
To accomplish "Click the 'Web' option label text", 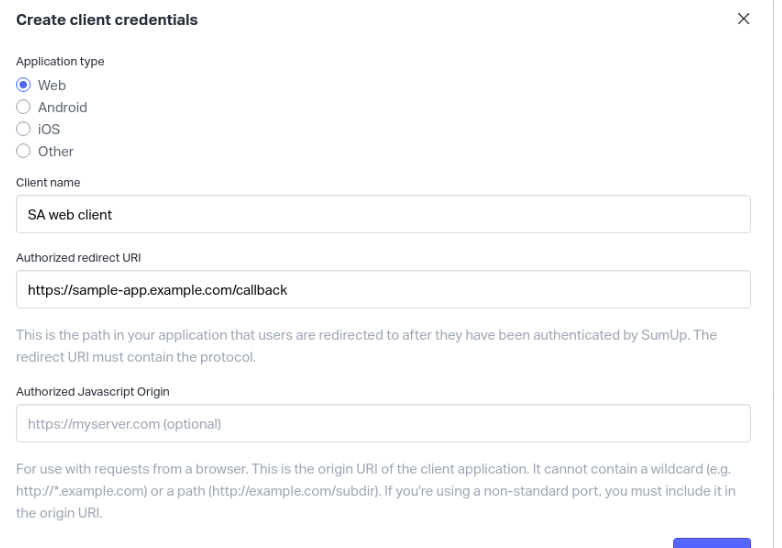I will tap(52, 85).
